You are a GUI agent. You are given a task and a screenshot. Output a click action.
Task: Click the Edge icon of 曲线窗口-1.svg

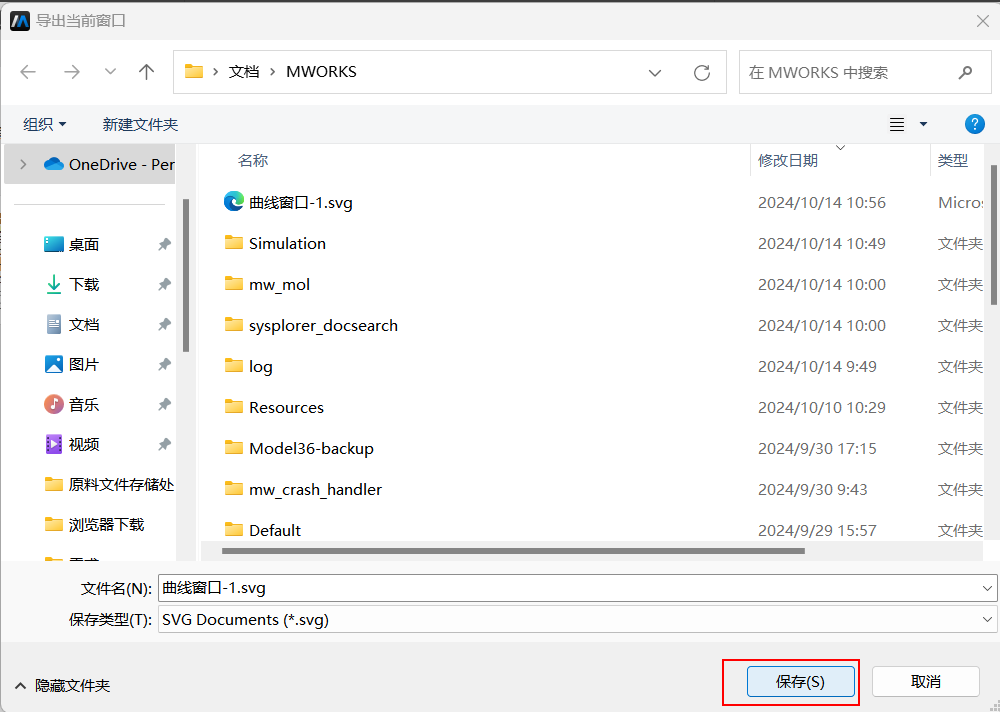[233, 202]
